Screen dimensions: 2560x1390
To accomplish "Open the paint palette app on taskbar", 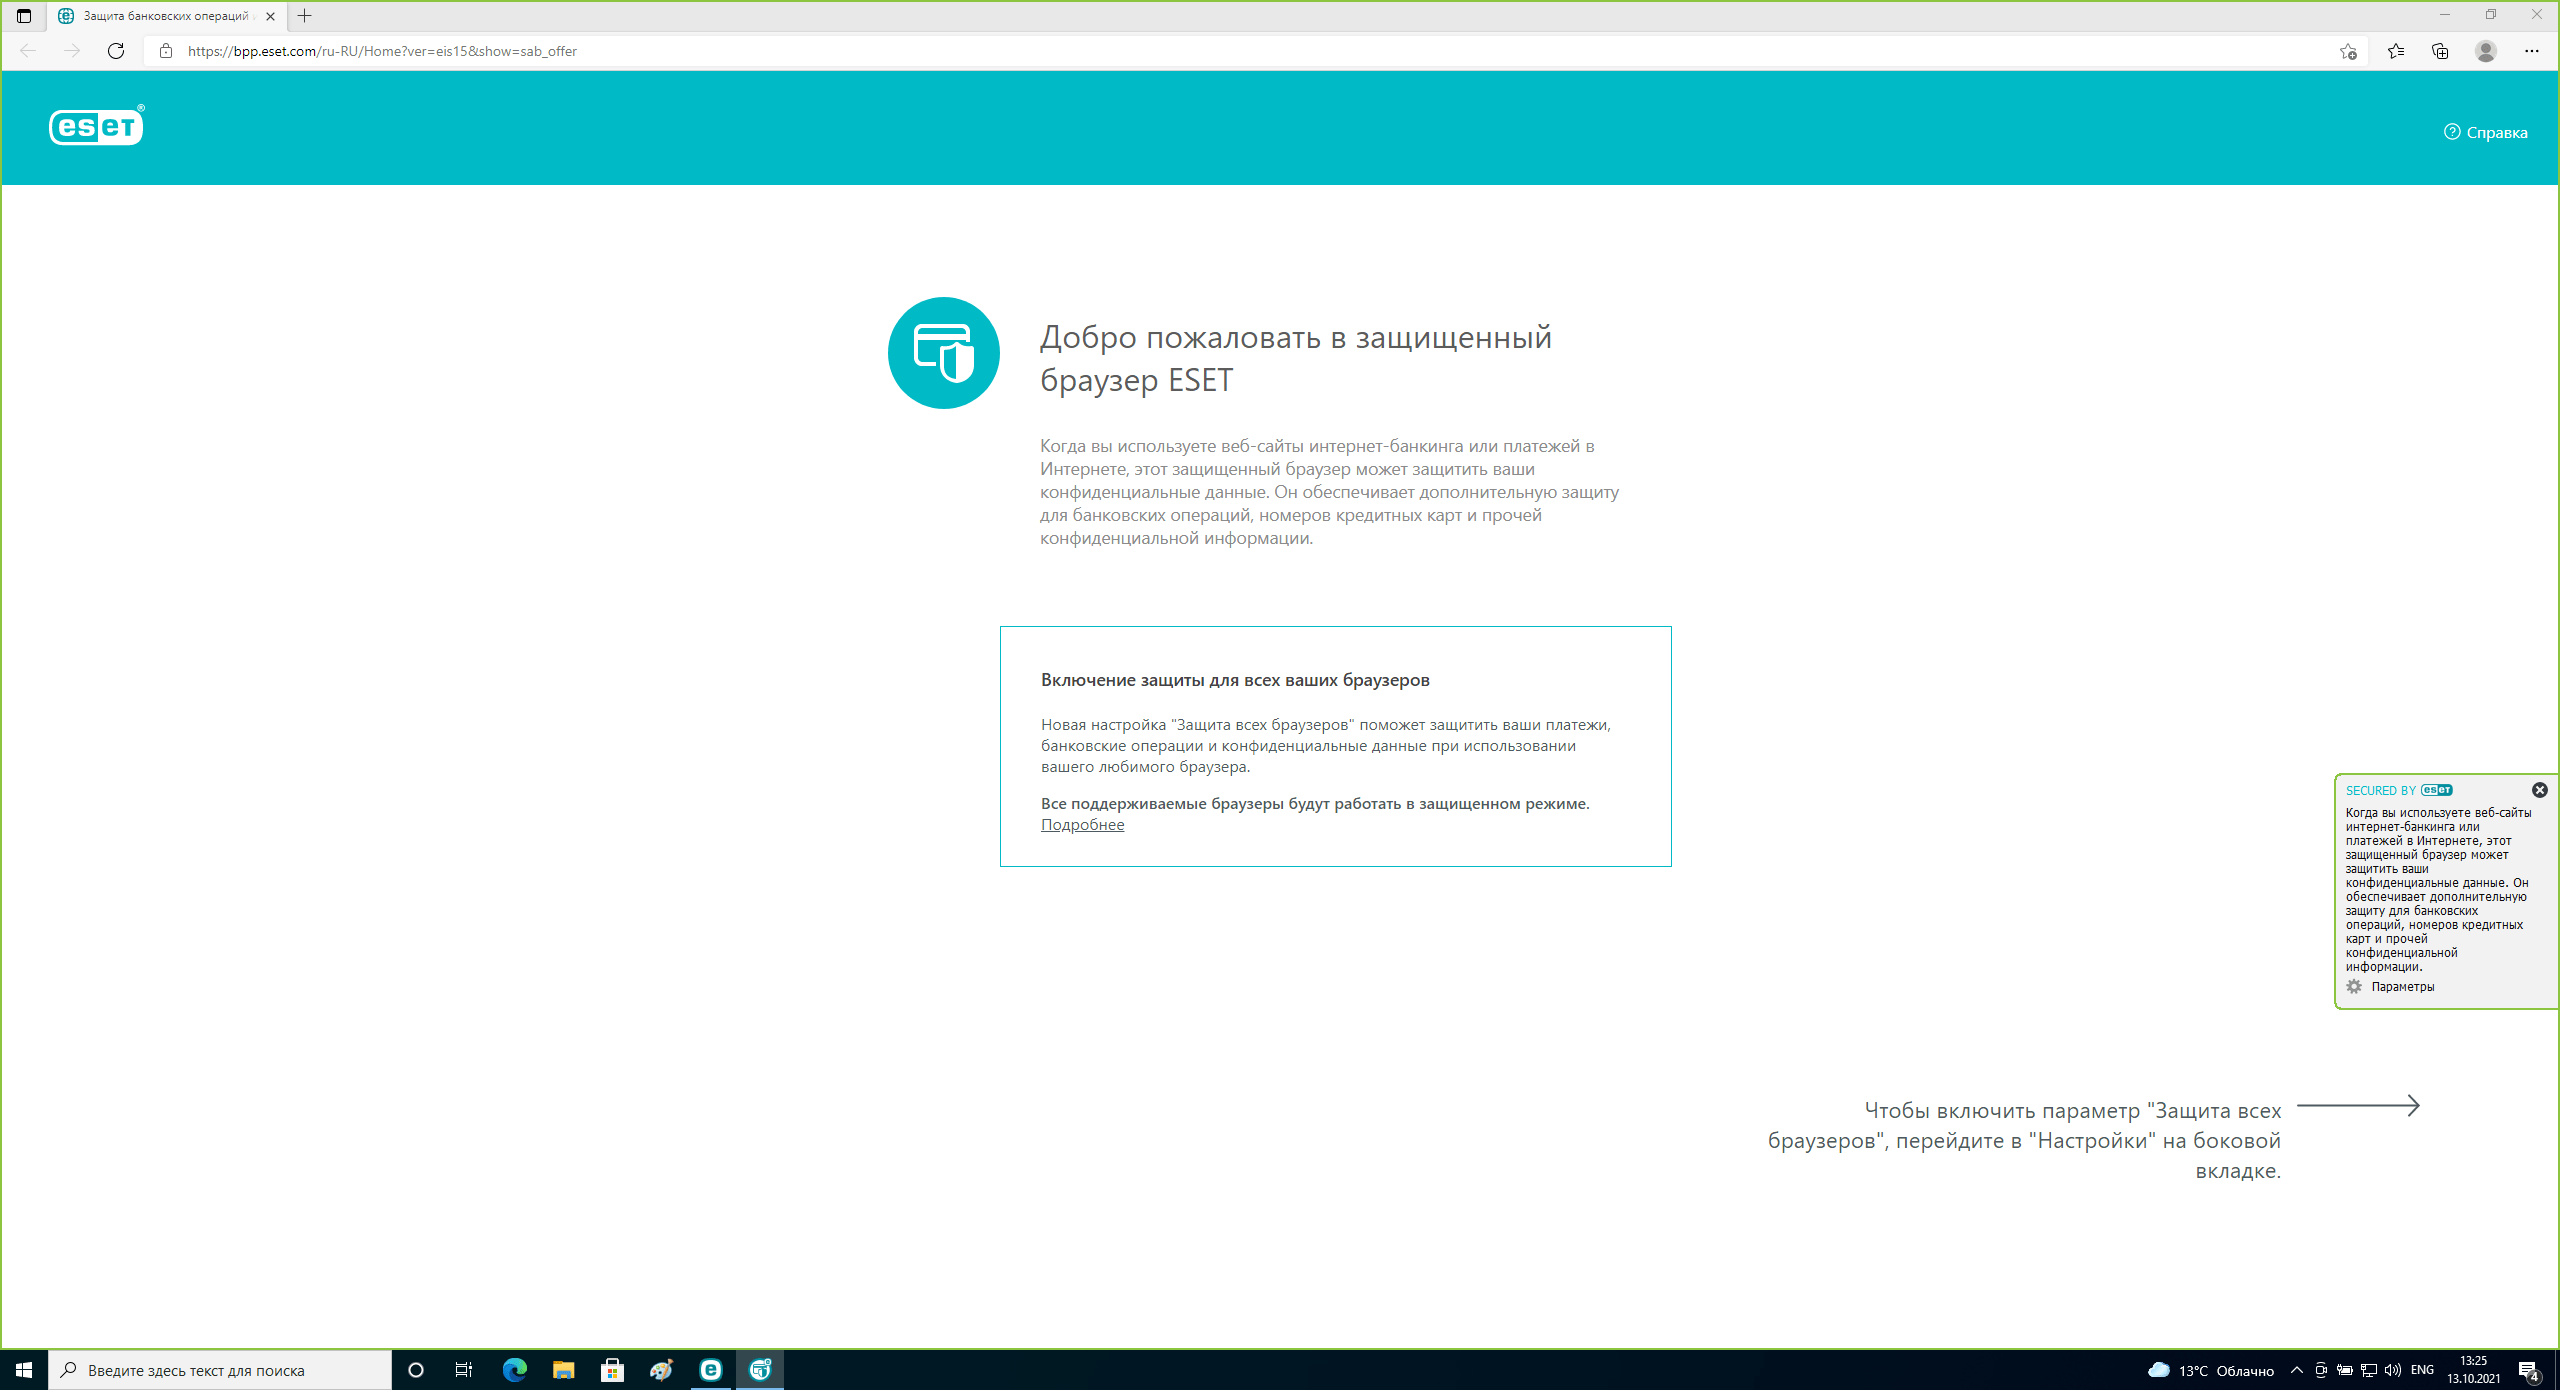I will click(661, 1370).
